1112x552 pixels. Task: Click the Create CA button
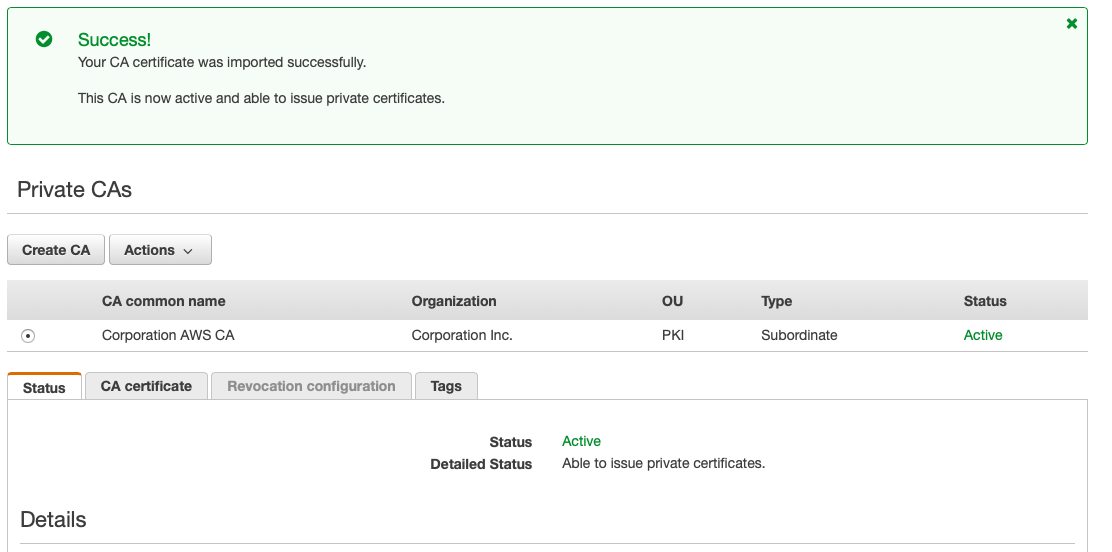point(56,250)
